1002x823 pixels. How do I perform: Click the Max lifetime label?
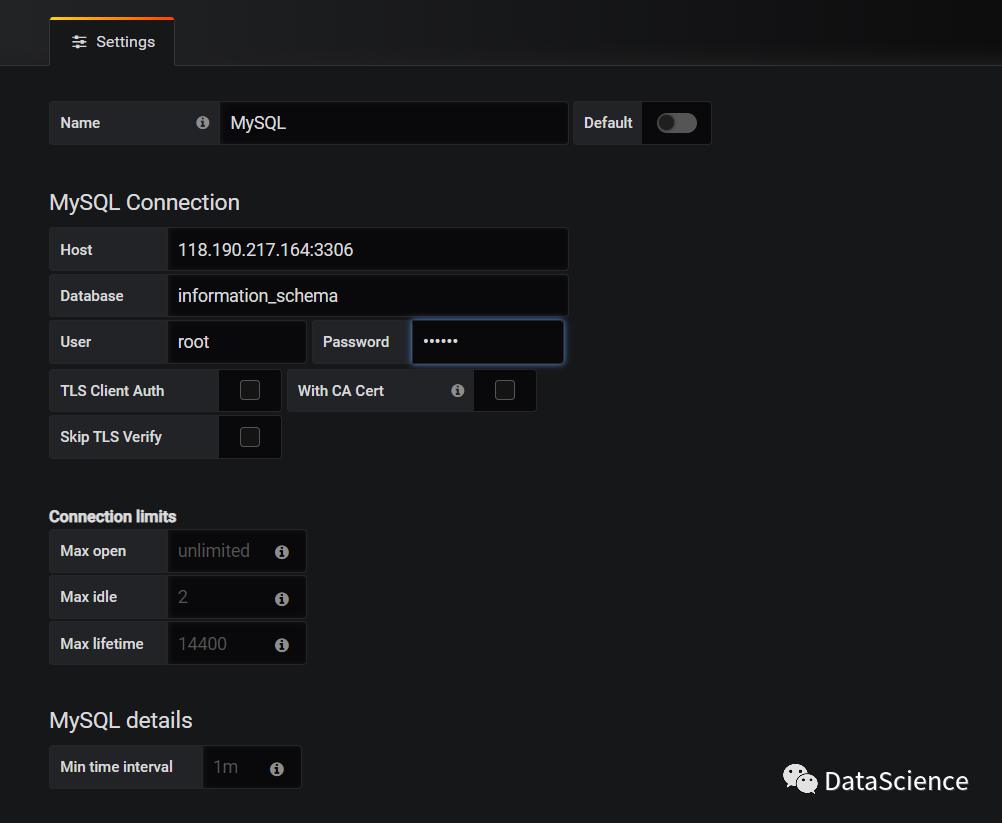click(102, 643)
